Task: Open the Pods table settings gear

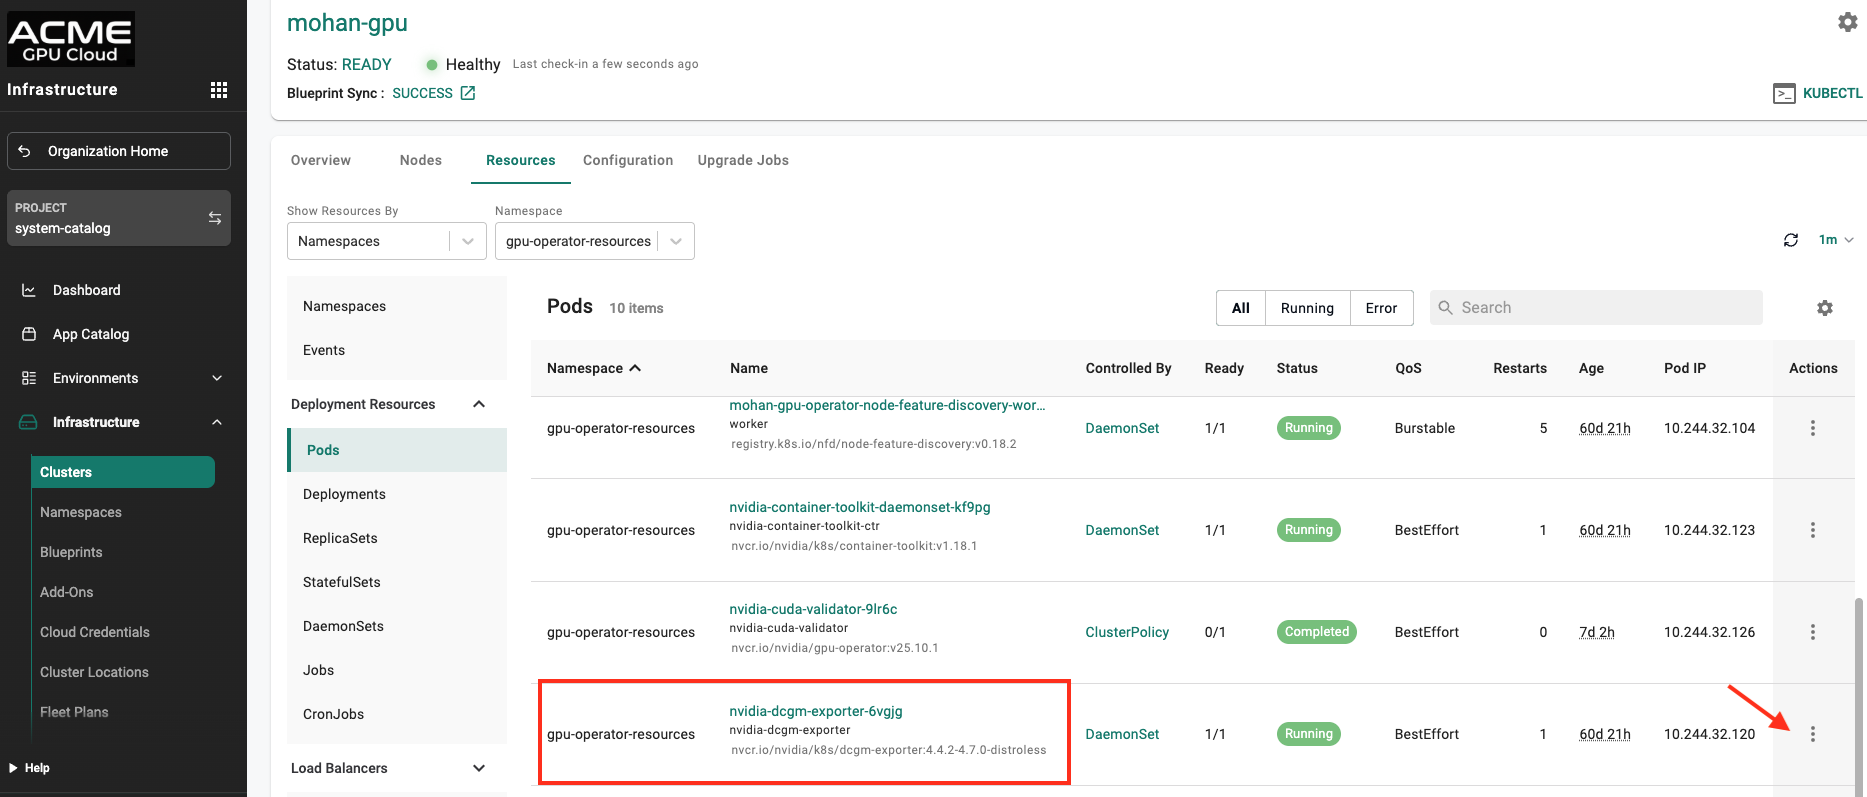Action: coord(1825,308)
